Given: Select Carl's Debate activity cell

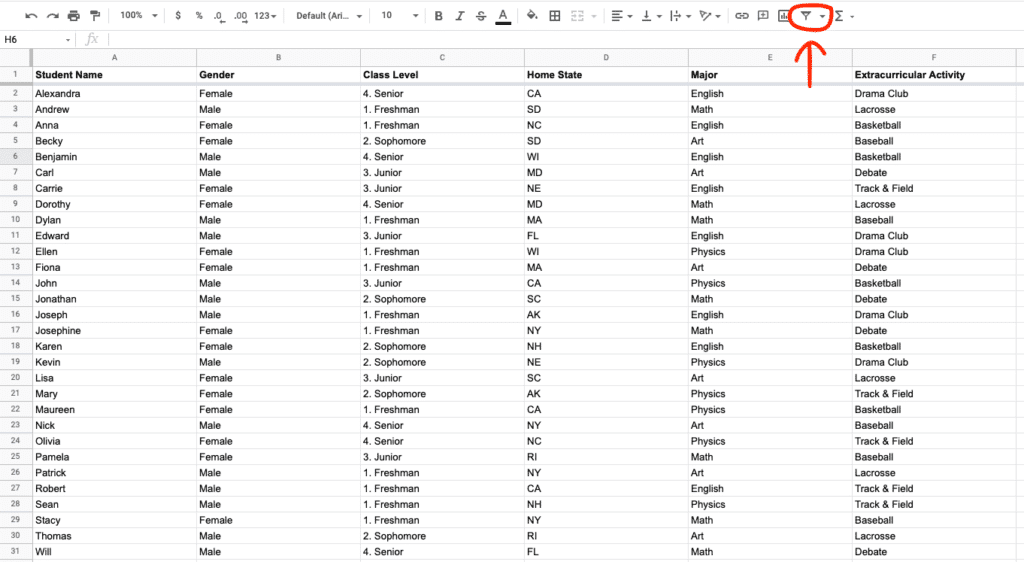Looking at the screenshot, I should pos(934,172).
